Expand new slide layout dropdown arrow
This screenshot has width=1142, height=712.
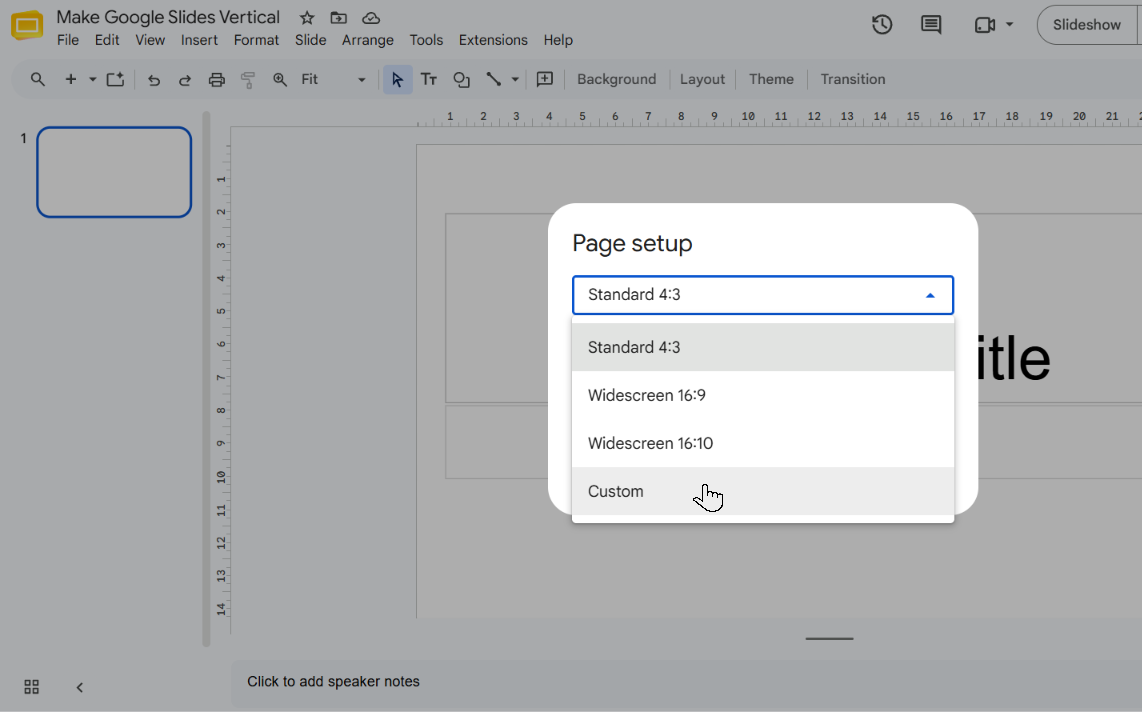[92, 79]
